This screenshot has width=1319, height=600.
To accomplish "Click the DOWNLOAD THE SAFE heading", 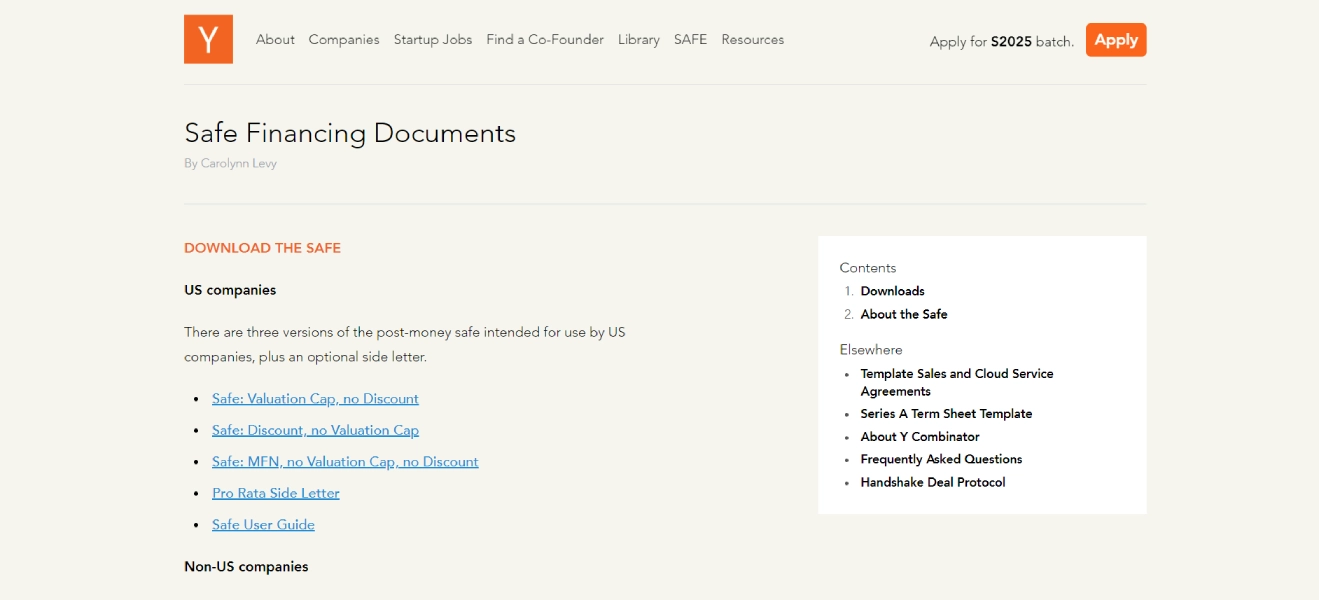I will (262, 248).
